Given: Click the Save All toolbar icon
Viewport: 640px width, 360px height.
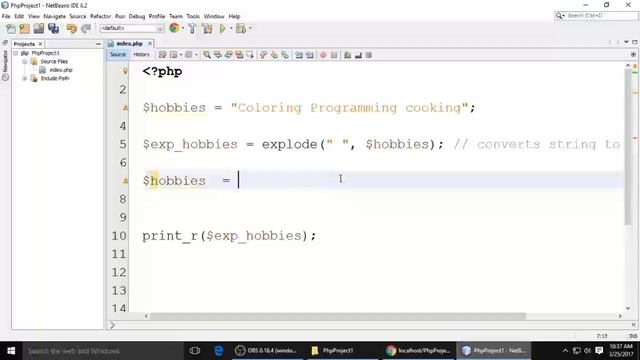Looking at the screenshot, I should [53, 29].
